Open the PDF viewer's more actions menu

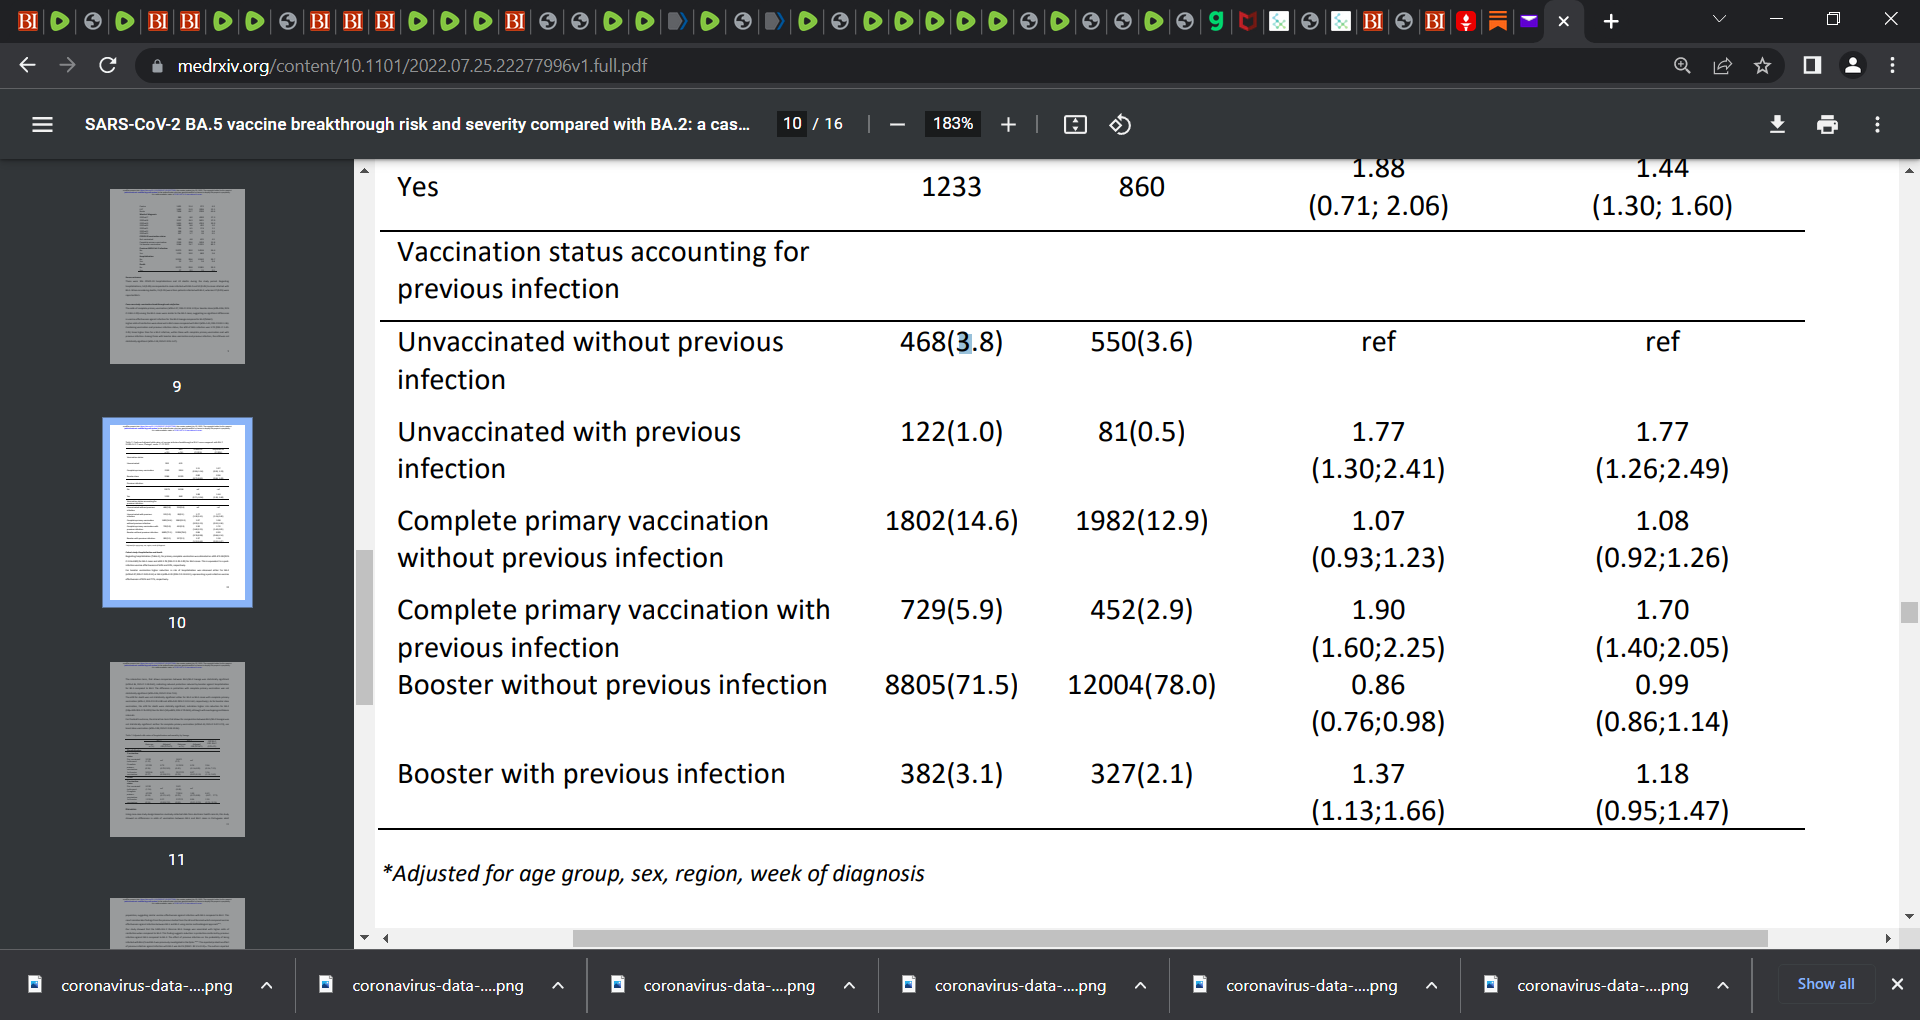coord(1876,124)
